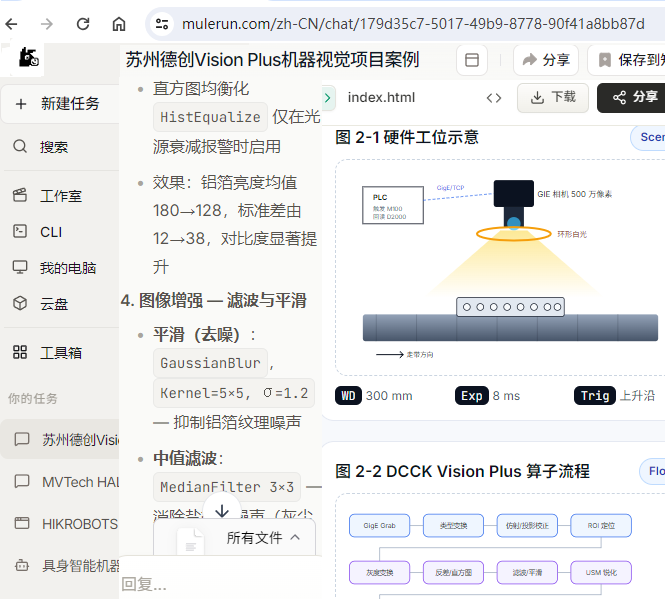Click the MedianFilter 3×3 code tag
The width and height of the screenshot is (665, 599).
(227, 487)
